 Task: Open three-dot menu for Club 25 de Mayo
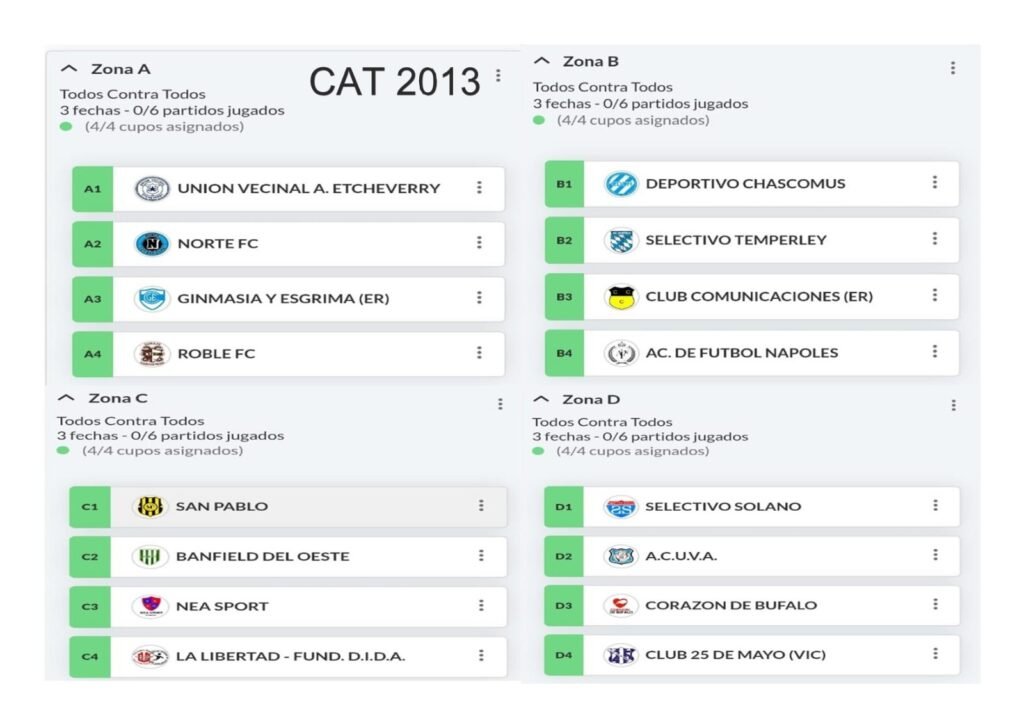pyautogui.click(x=935, y=654)
